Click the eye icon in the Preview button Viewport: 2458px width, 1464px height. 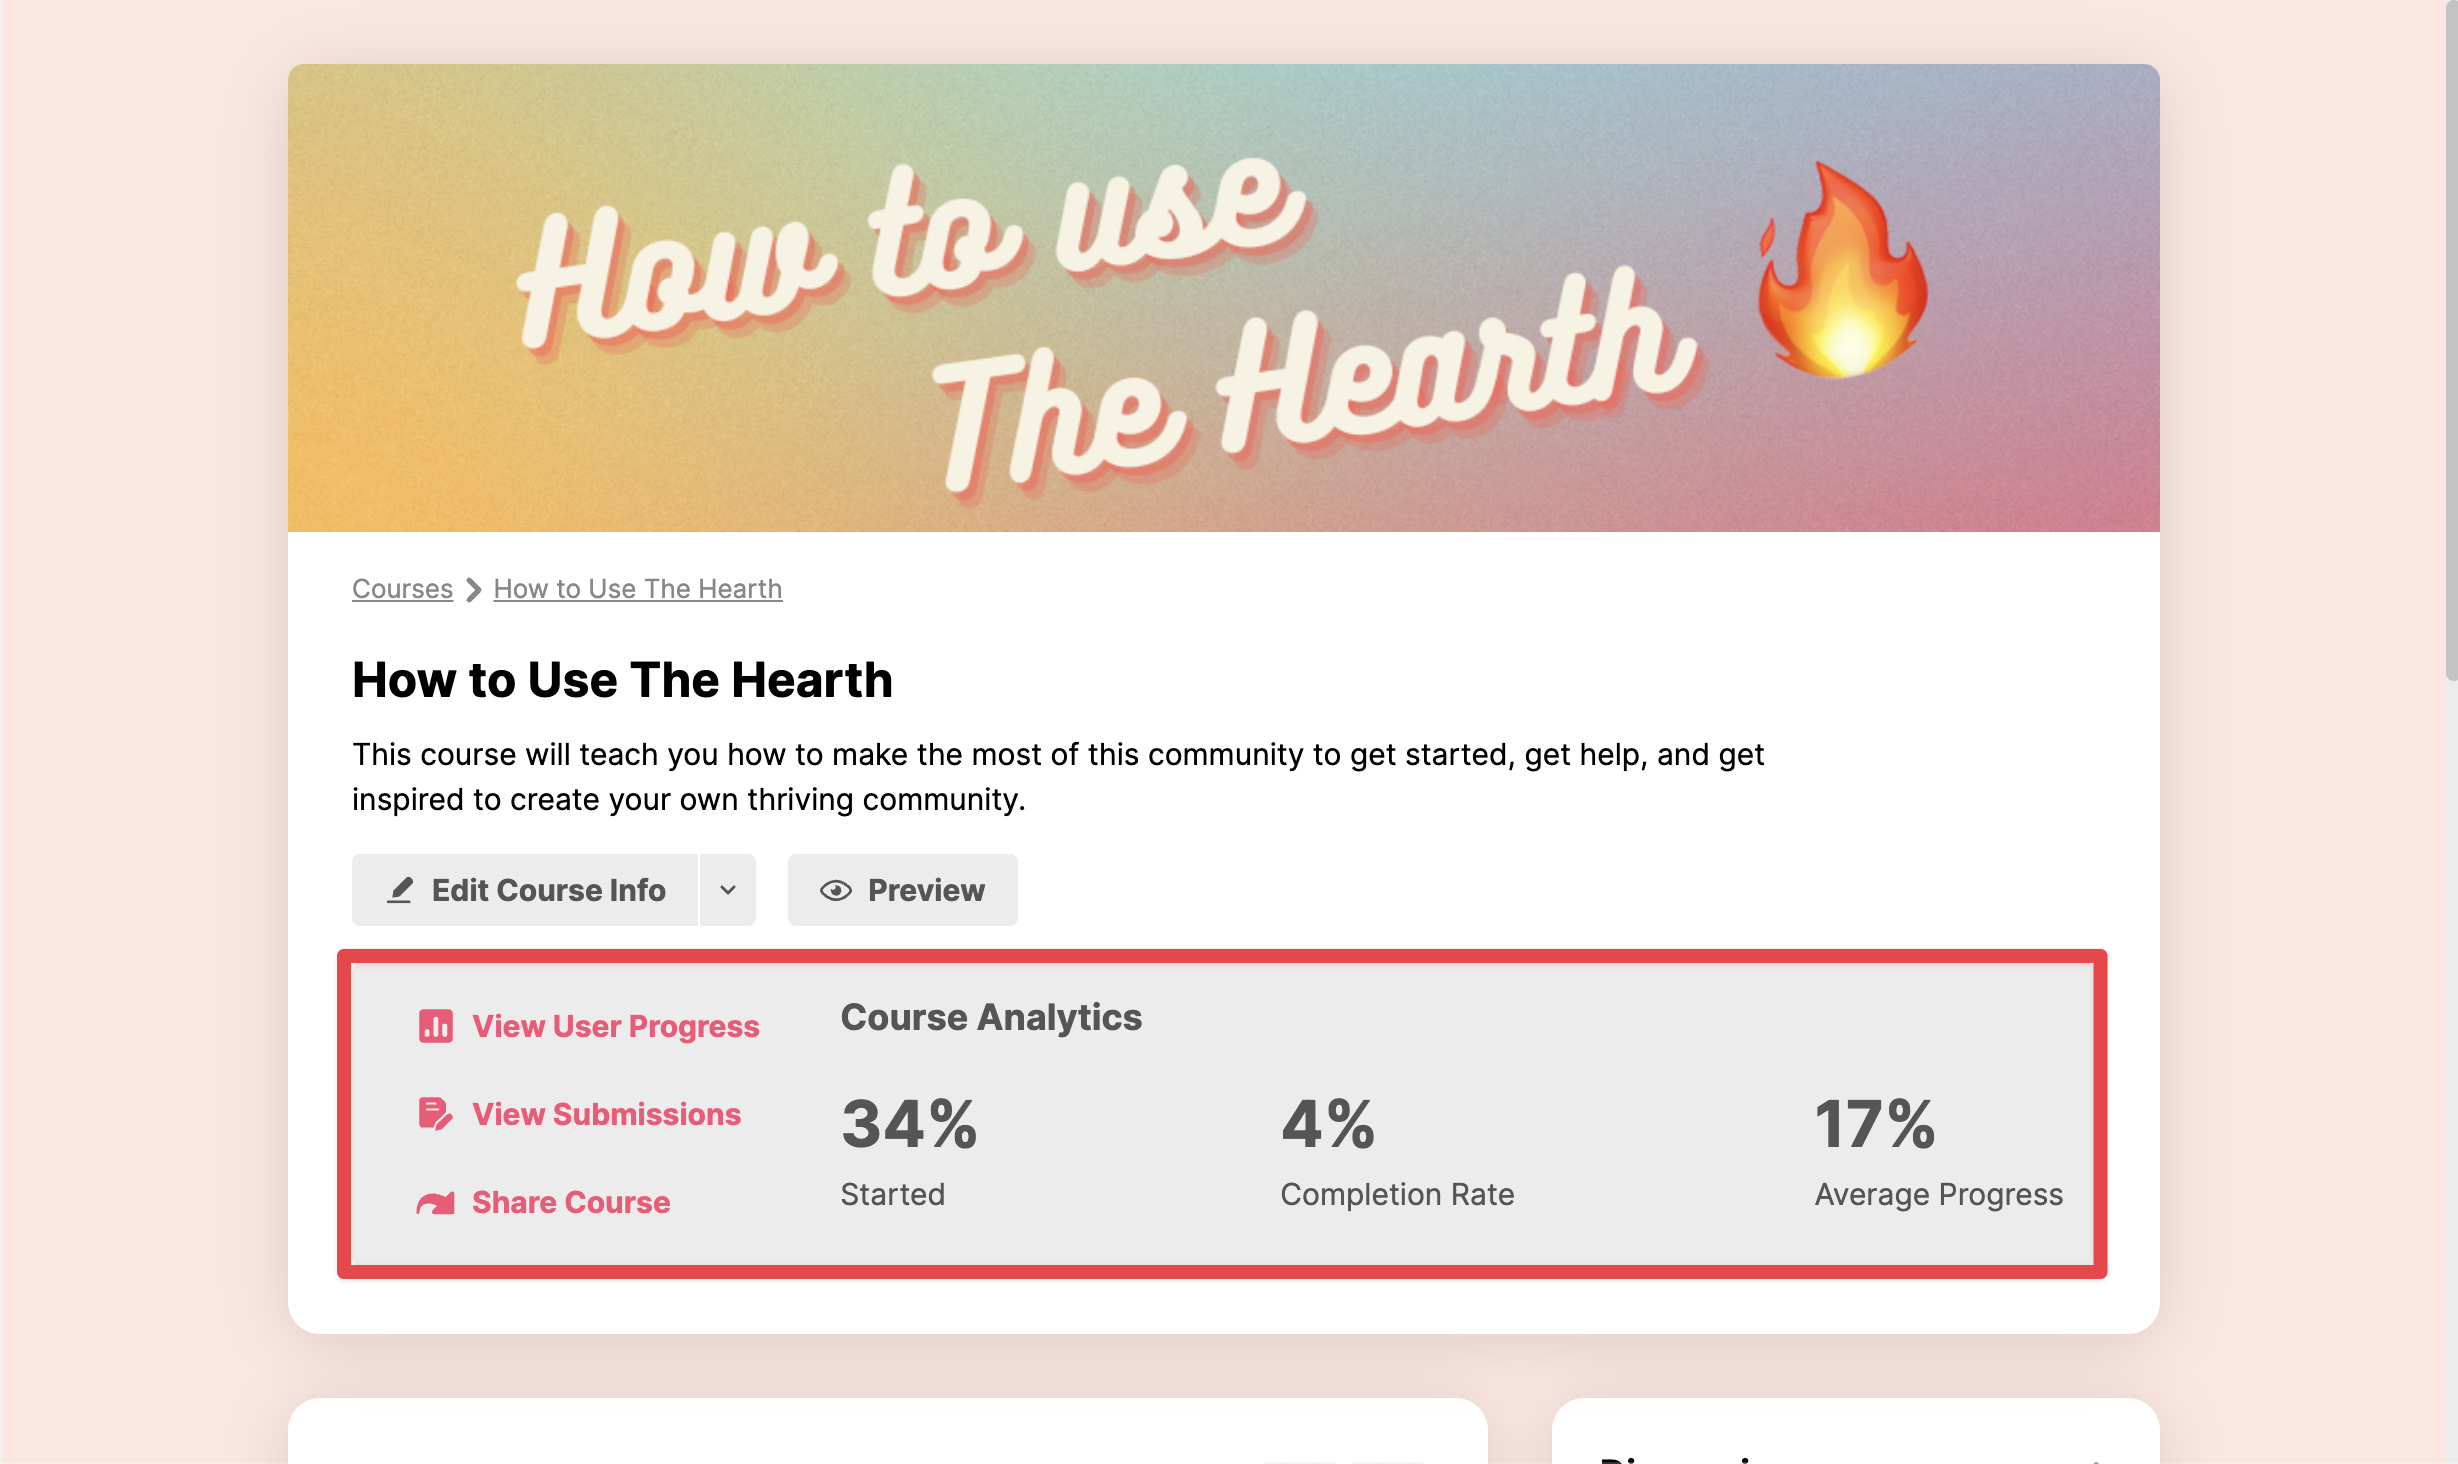[x=836, y=890]
